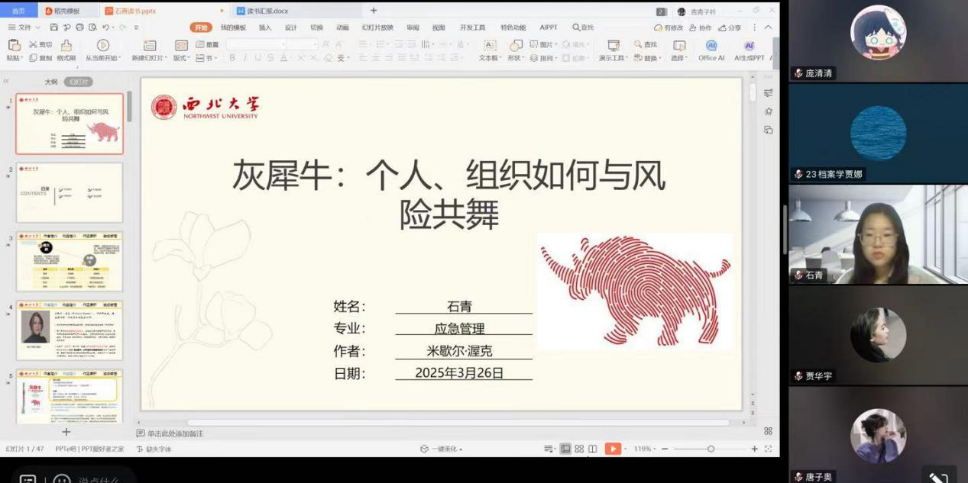Toggle normal view button in status bar
968x483 pixels.
[x=565, y=449]
